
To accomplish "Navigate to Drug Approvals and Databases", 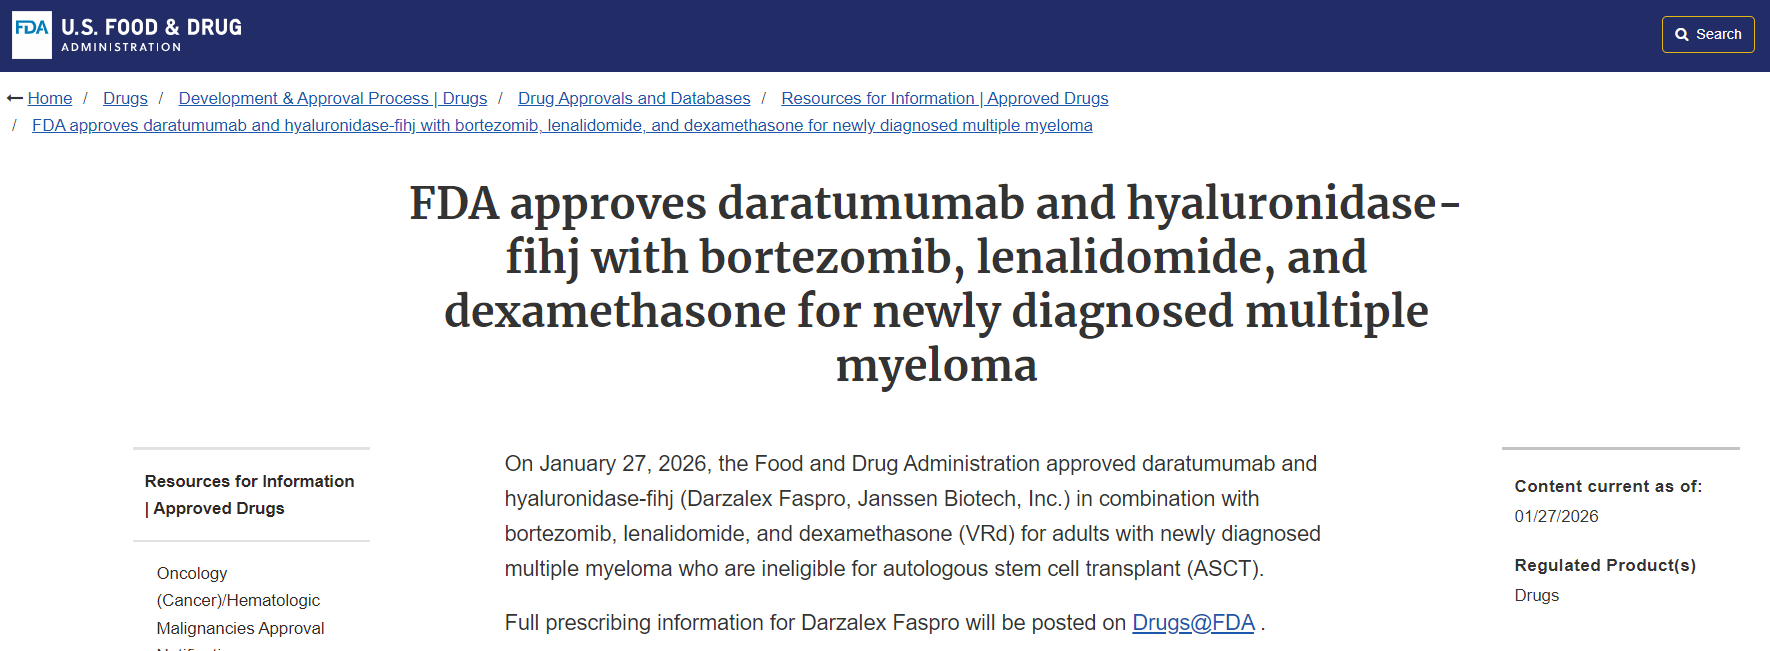I will tap(633, 98).
